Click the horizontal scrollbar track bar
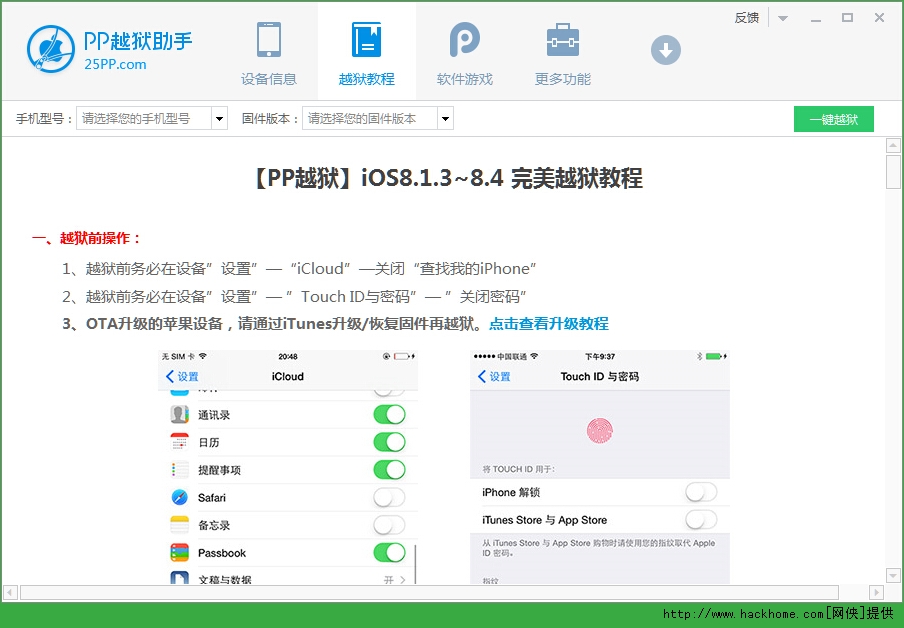This screenshot has height=628, width=904. pyautogui.click(x=430, y=592)
